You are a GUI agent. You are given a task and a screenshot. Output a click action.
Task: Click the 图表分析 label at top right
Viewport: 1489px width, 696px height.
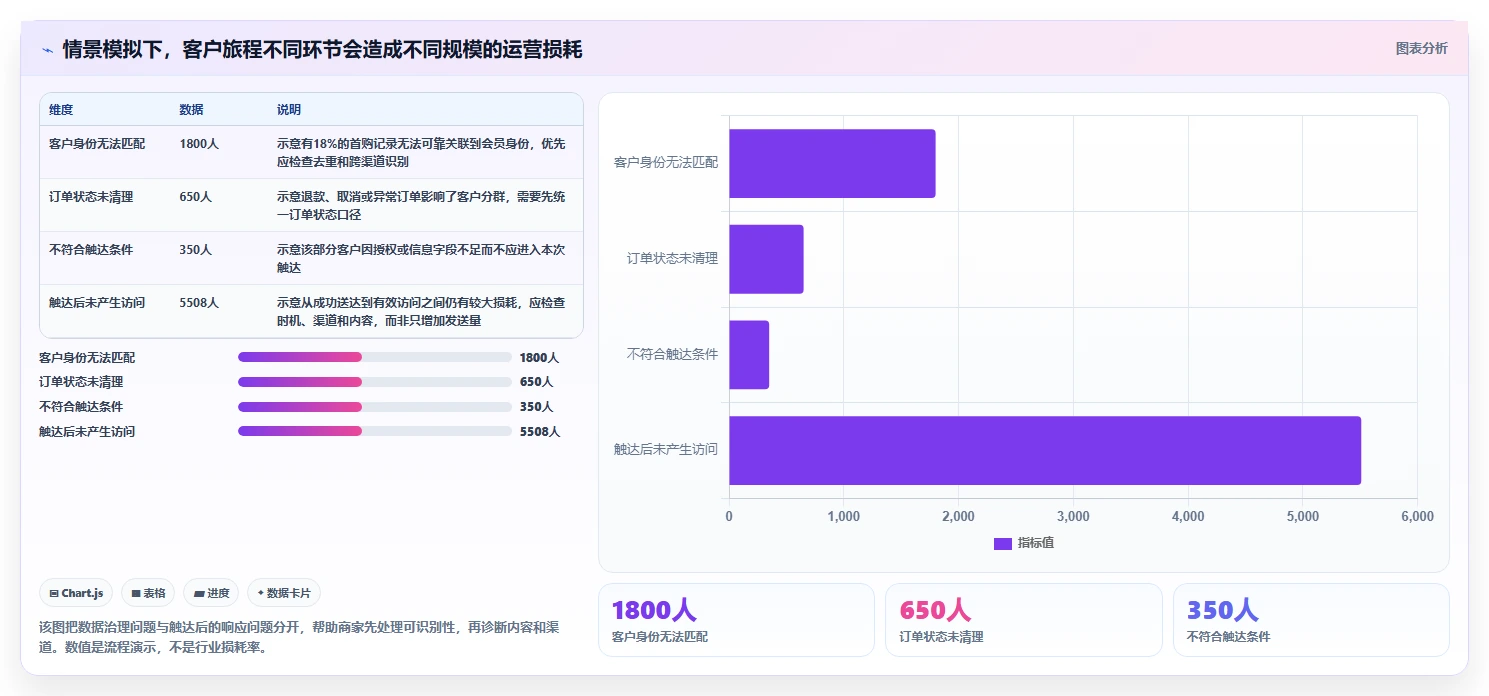click(1421, 48)
